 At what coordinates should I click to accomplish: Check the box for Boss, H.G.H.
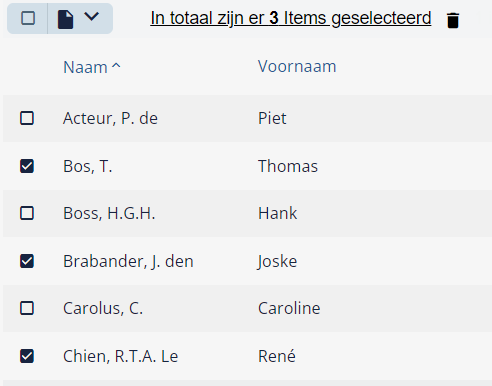(x=27, y=213)
